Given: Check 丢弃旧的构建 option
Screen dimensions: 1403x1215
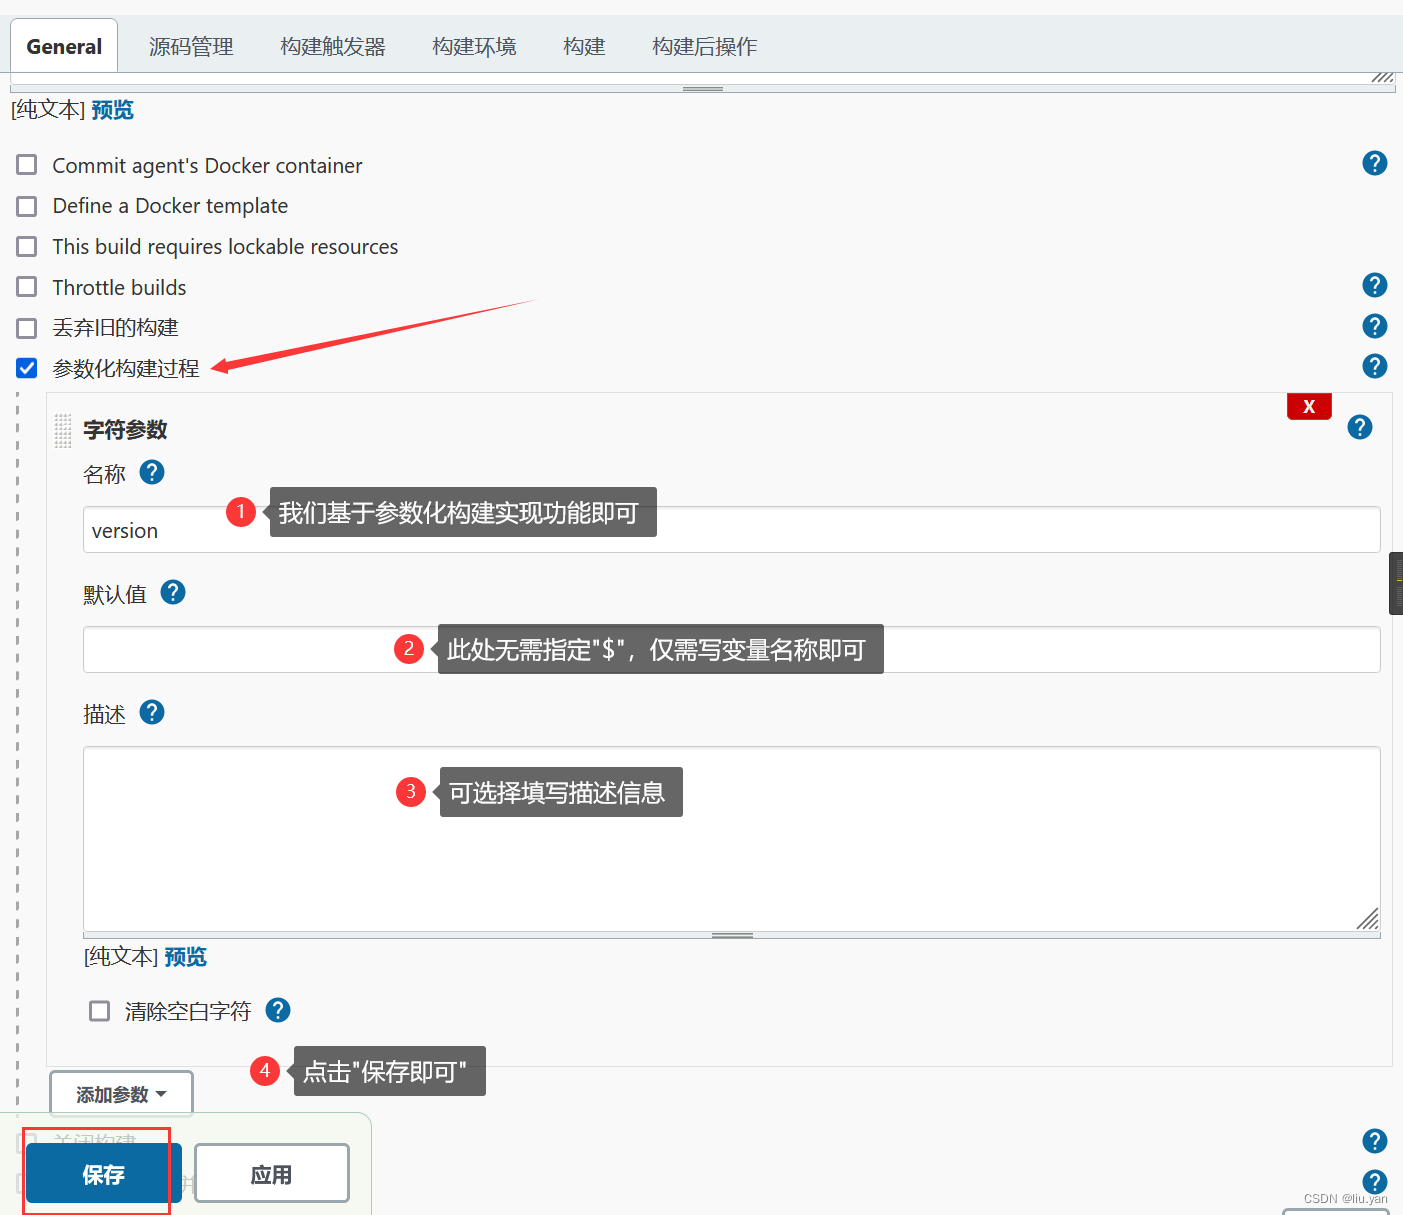Looking at the screenshot, I should click(27, 327).
